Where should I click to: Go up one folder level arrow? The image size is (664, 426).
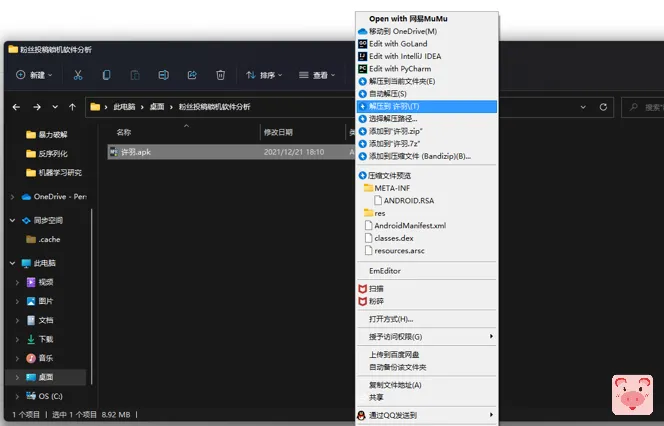[x=72, y=107]
